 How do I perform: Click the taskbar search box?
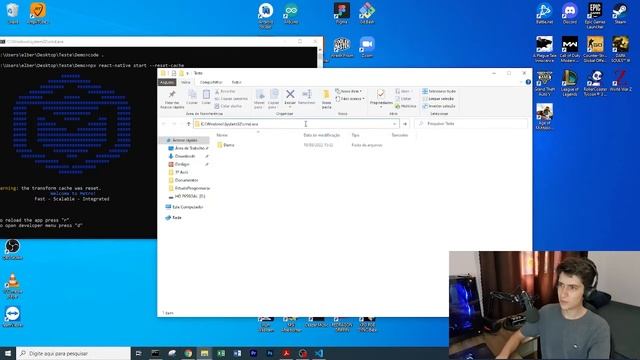point(73,353)
